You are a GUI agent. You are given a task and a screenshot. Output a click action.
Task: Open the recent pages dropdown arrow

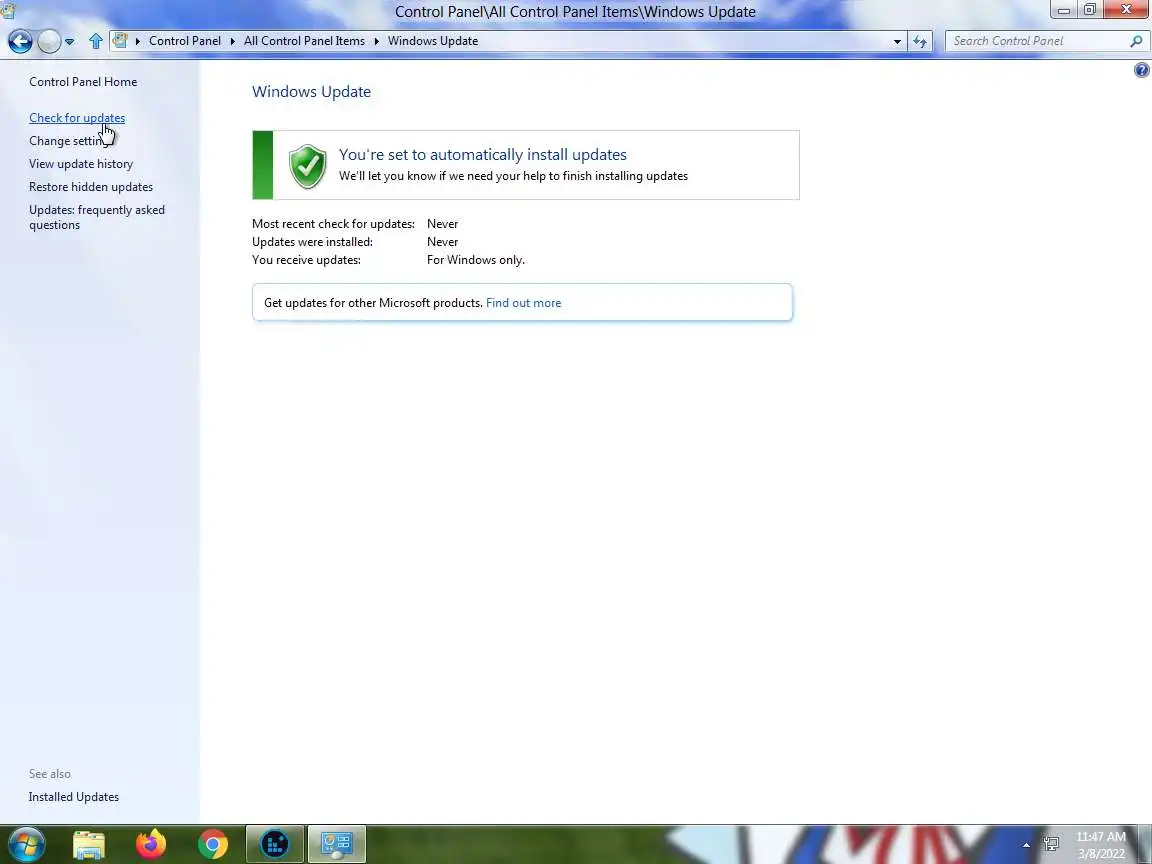(x=70, y=42)
